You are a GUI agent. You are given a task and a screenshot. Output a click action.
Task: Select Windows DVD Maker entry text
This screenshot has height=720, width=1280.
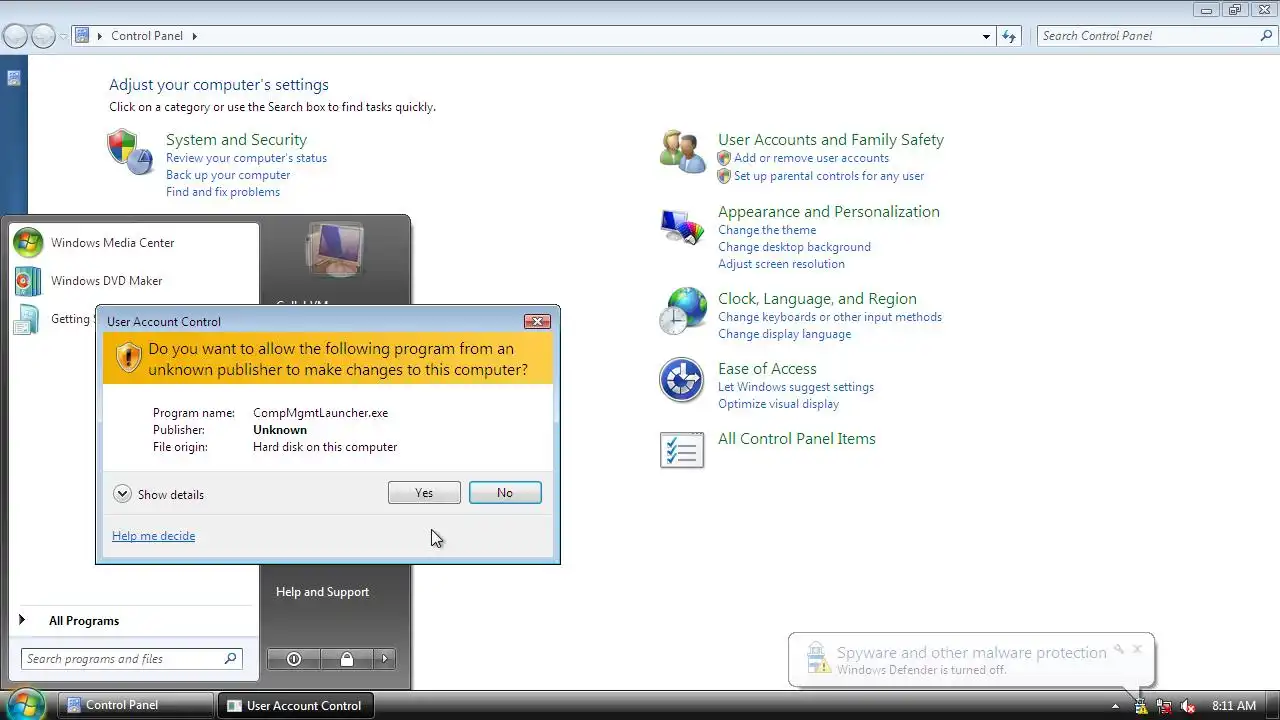[106, 281]
